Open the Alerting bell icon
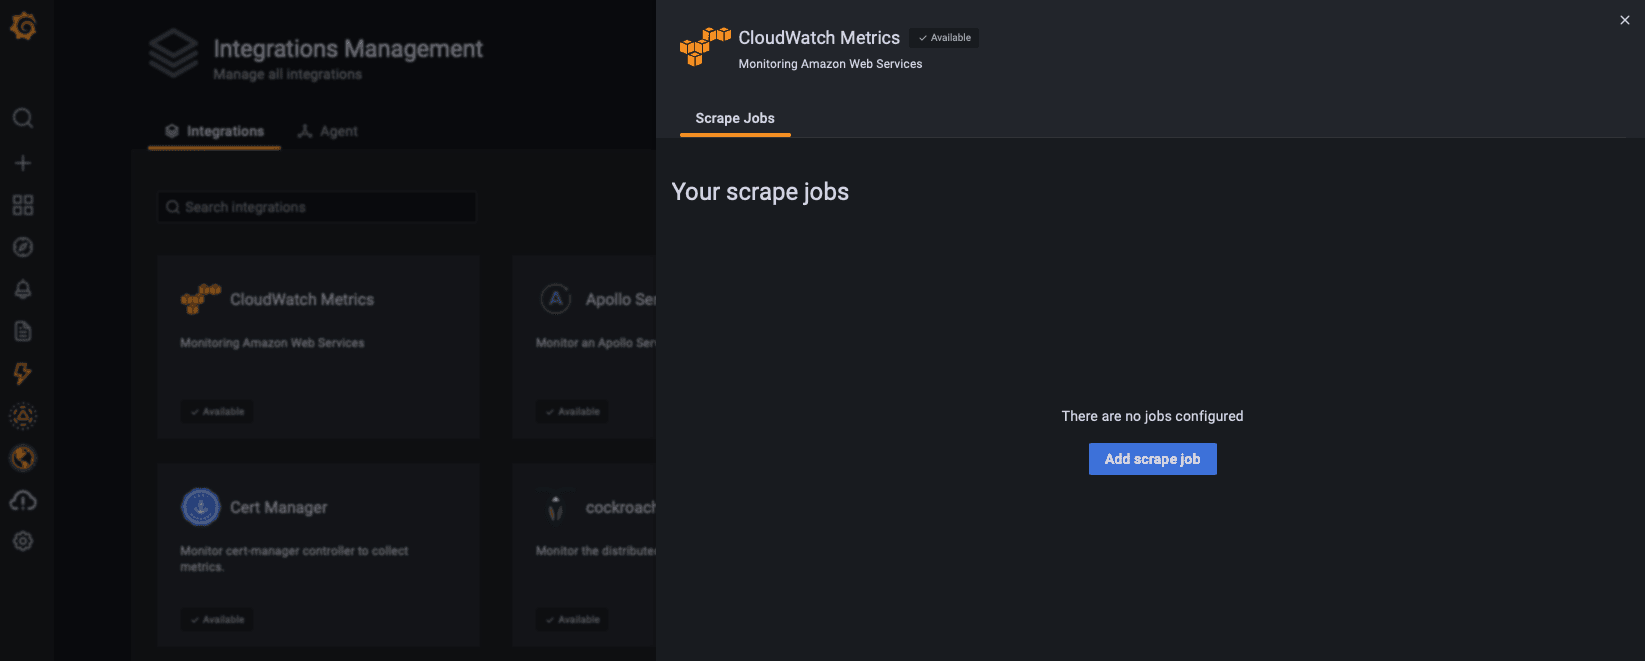 (x=23, y=289)
